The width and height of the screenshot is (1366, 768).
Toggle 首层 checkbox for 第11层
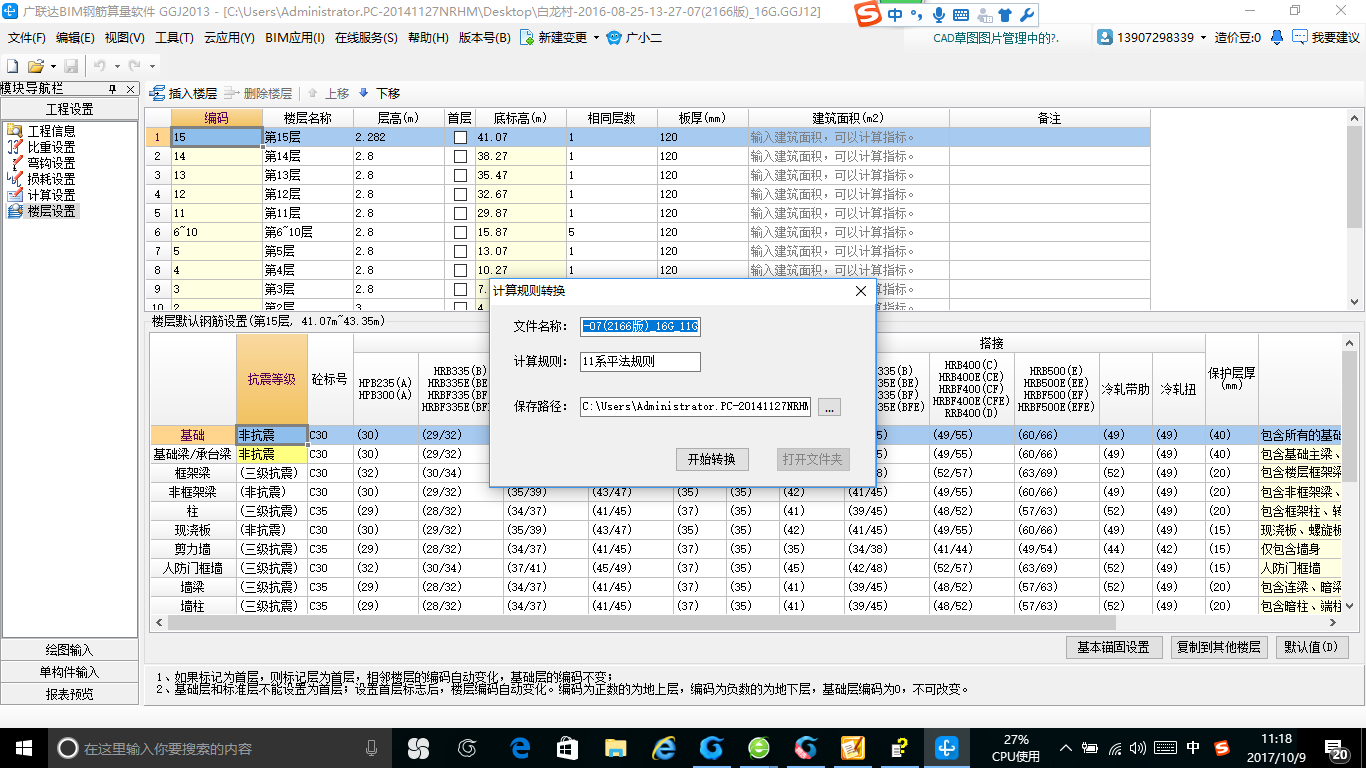click(460, 213)
